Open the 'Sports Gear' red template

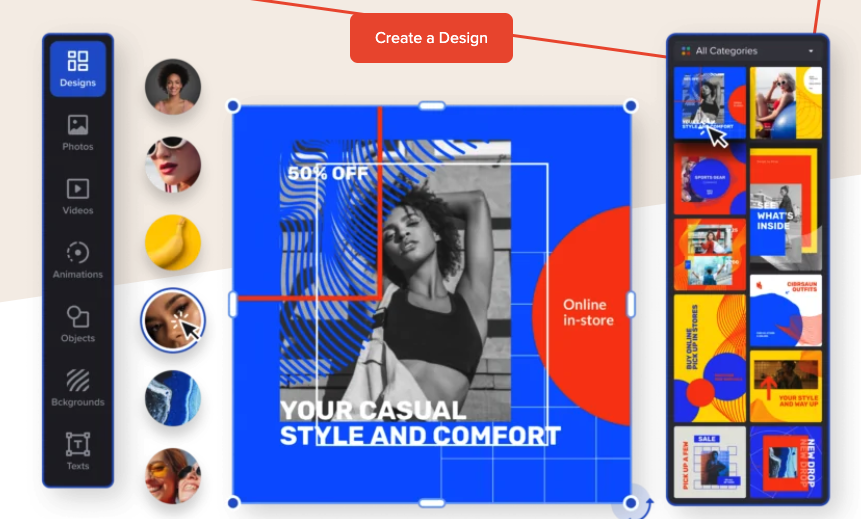click(x=709, y=178)
